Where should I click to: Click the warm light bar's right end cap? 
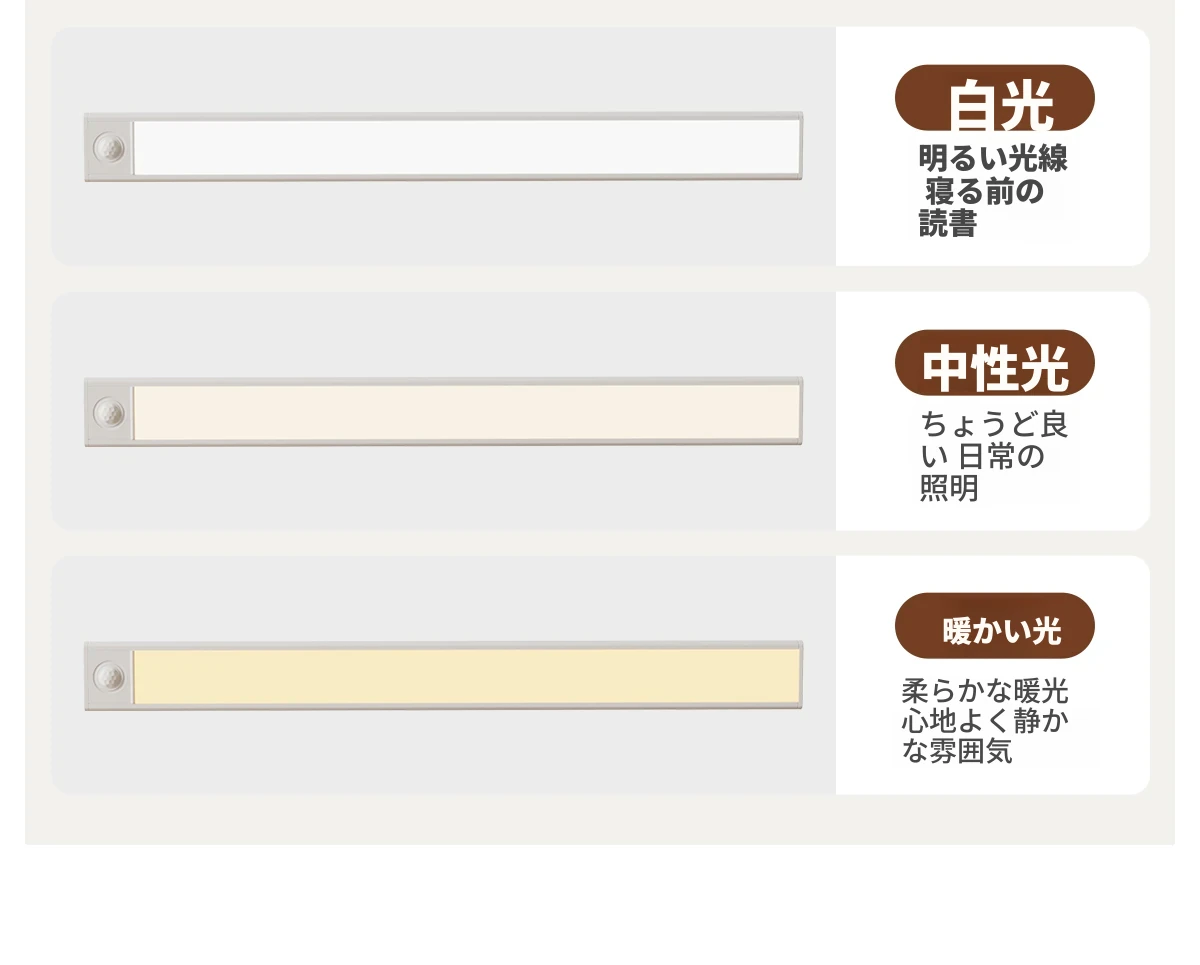pos(801,676)
